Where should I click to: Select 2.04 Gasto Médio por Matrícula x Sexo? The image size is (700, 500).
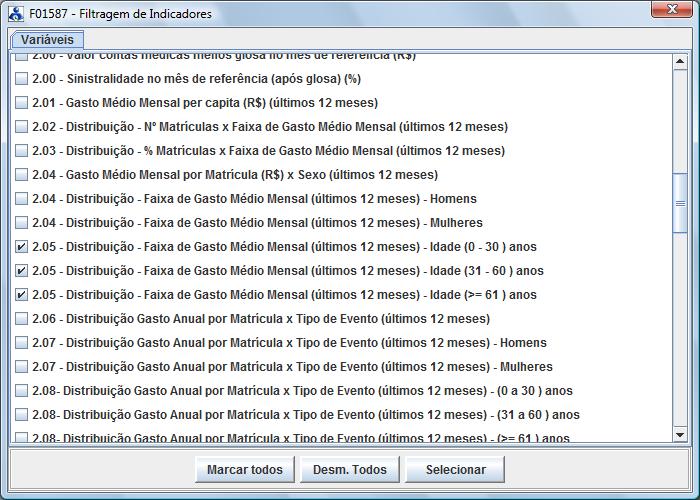(x=22, y=175)
